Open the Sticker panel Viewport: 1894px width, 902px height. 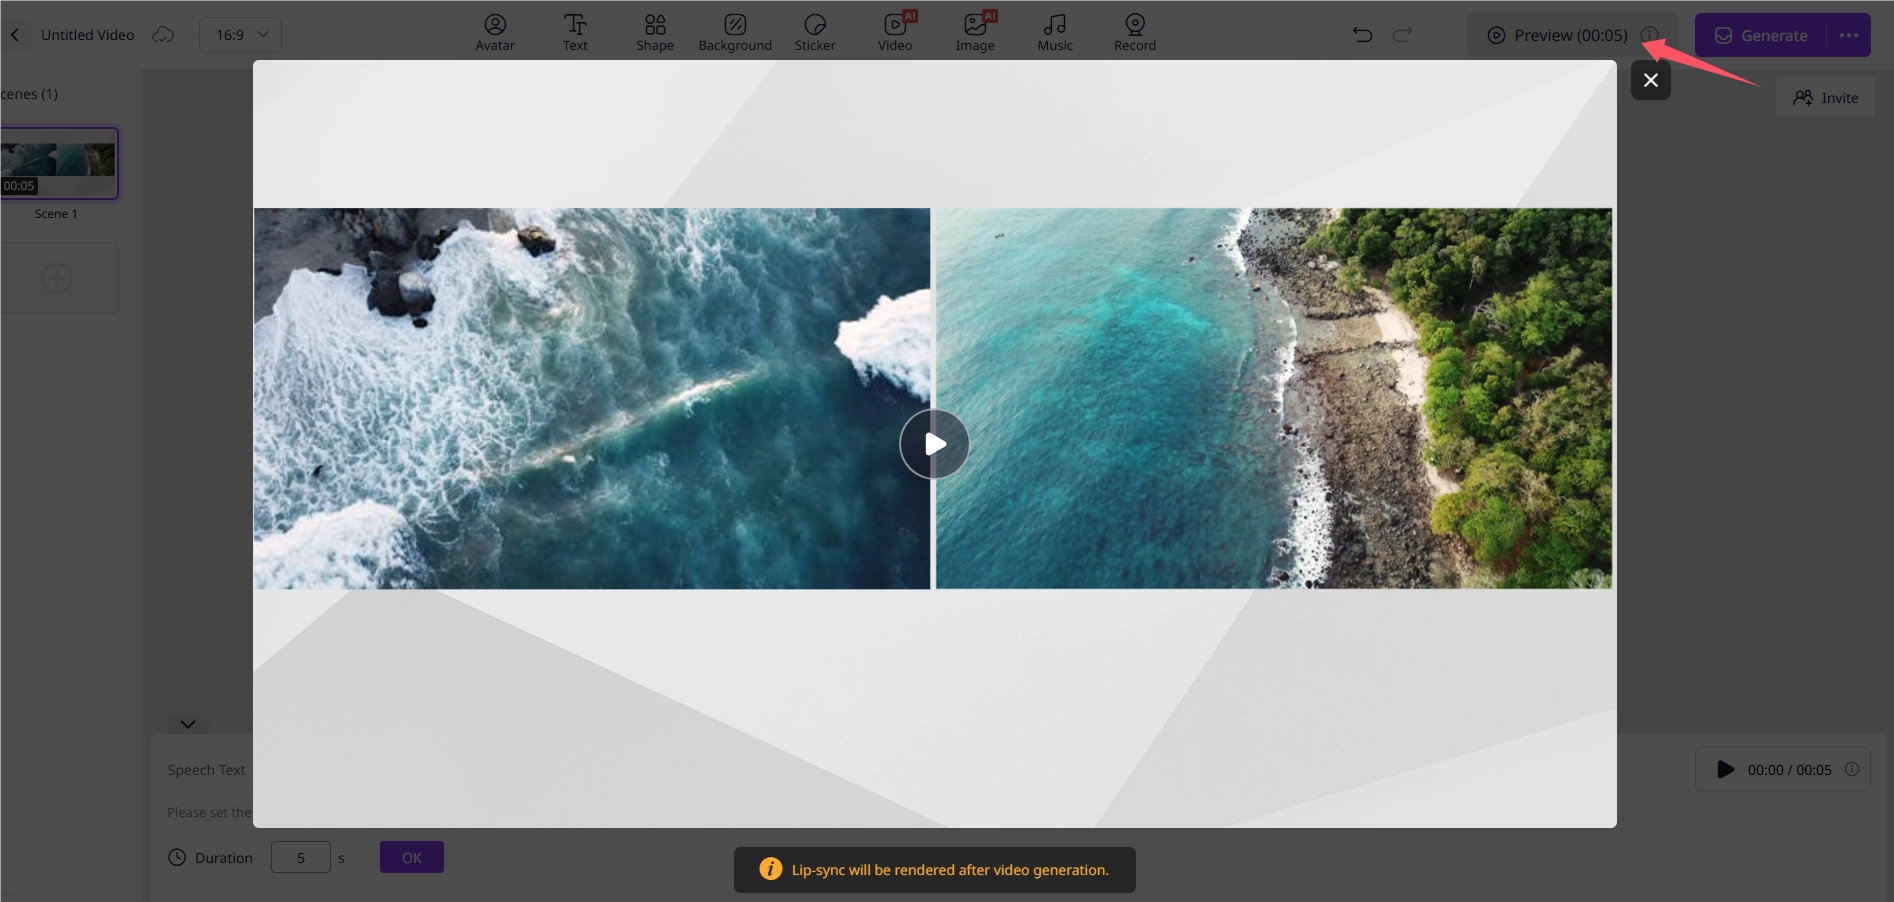[815, 31]
